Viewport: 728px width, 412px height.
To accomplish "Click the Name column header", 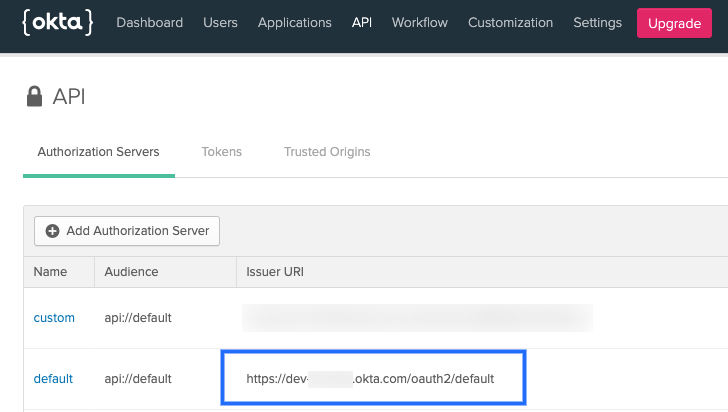I will 50,272.
